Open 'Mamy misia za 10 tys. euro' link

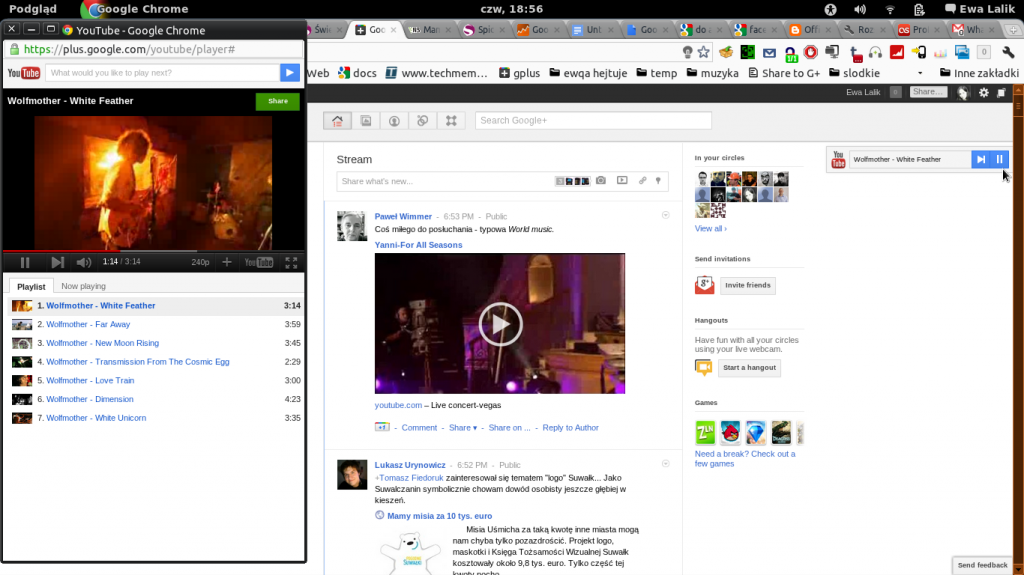click(440, 516)
